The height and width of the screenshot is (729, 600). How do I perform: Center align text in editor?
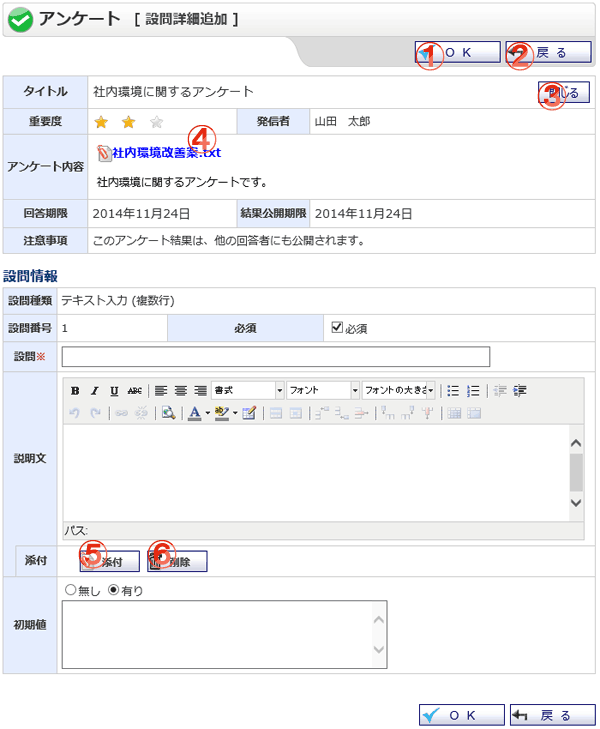pyautogui.click(x=181, y=391)
